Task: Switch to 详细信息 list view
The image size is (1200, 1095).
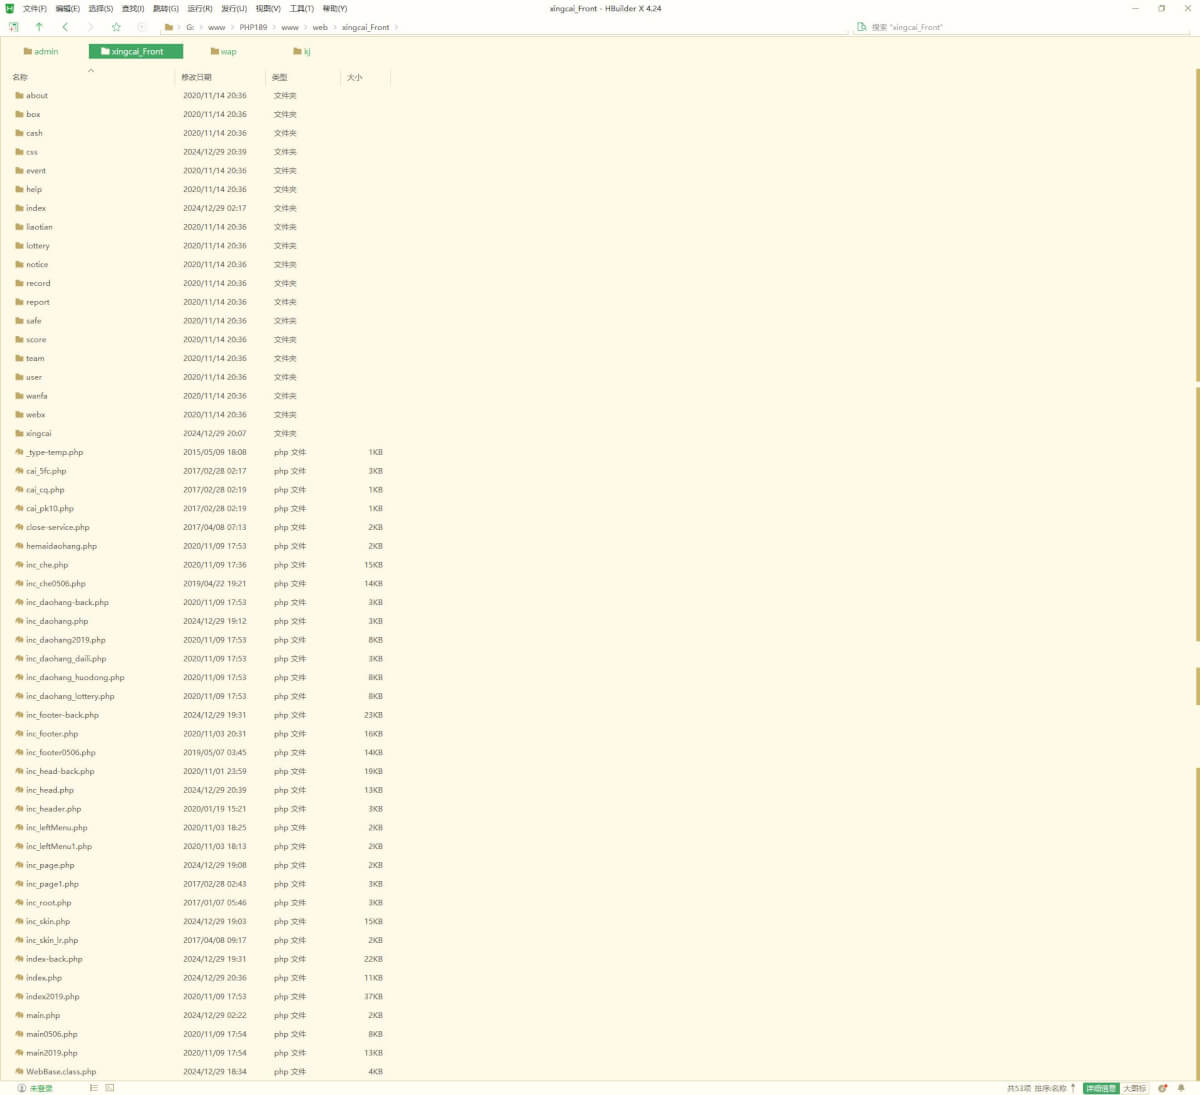Action: point(1100,1088)
